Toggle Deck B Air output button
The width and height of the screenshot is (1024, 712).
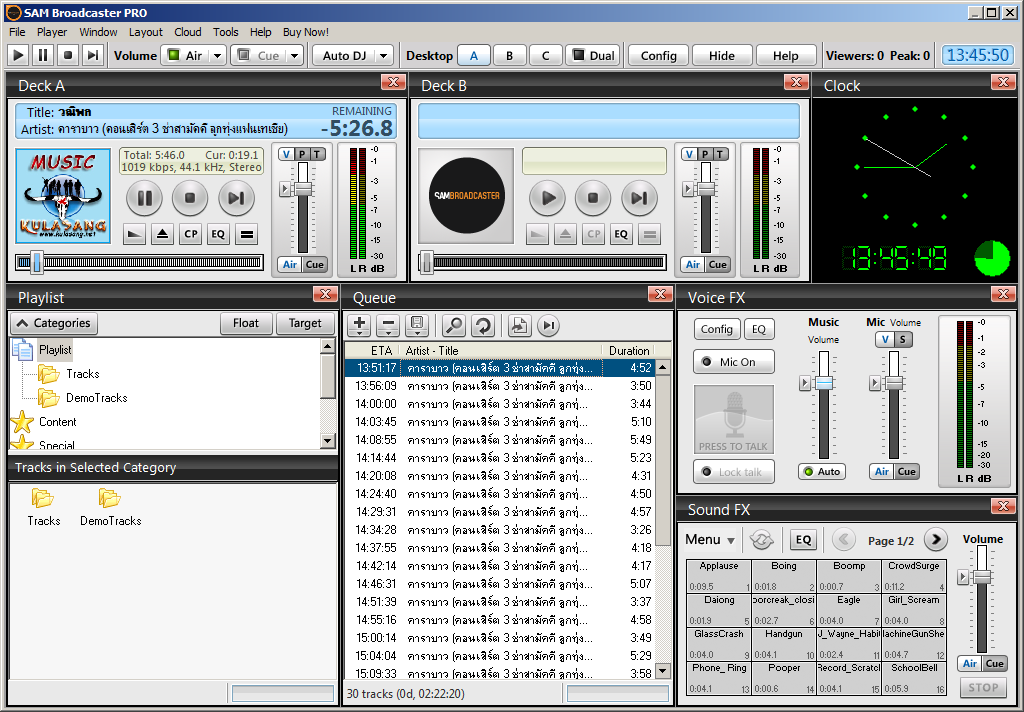tap(693, 265)
